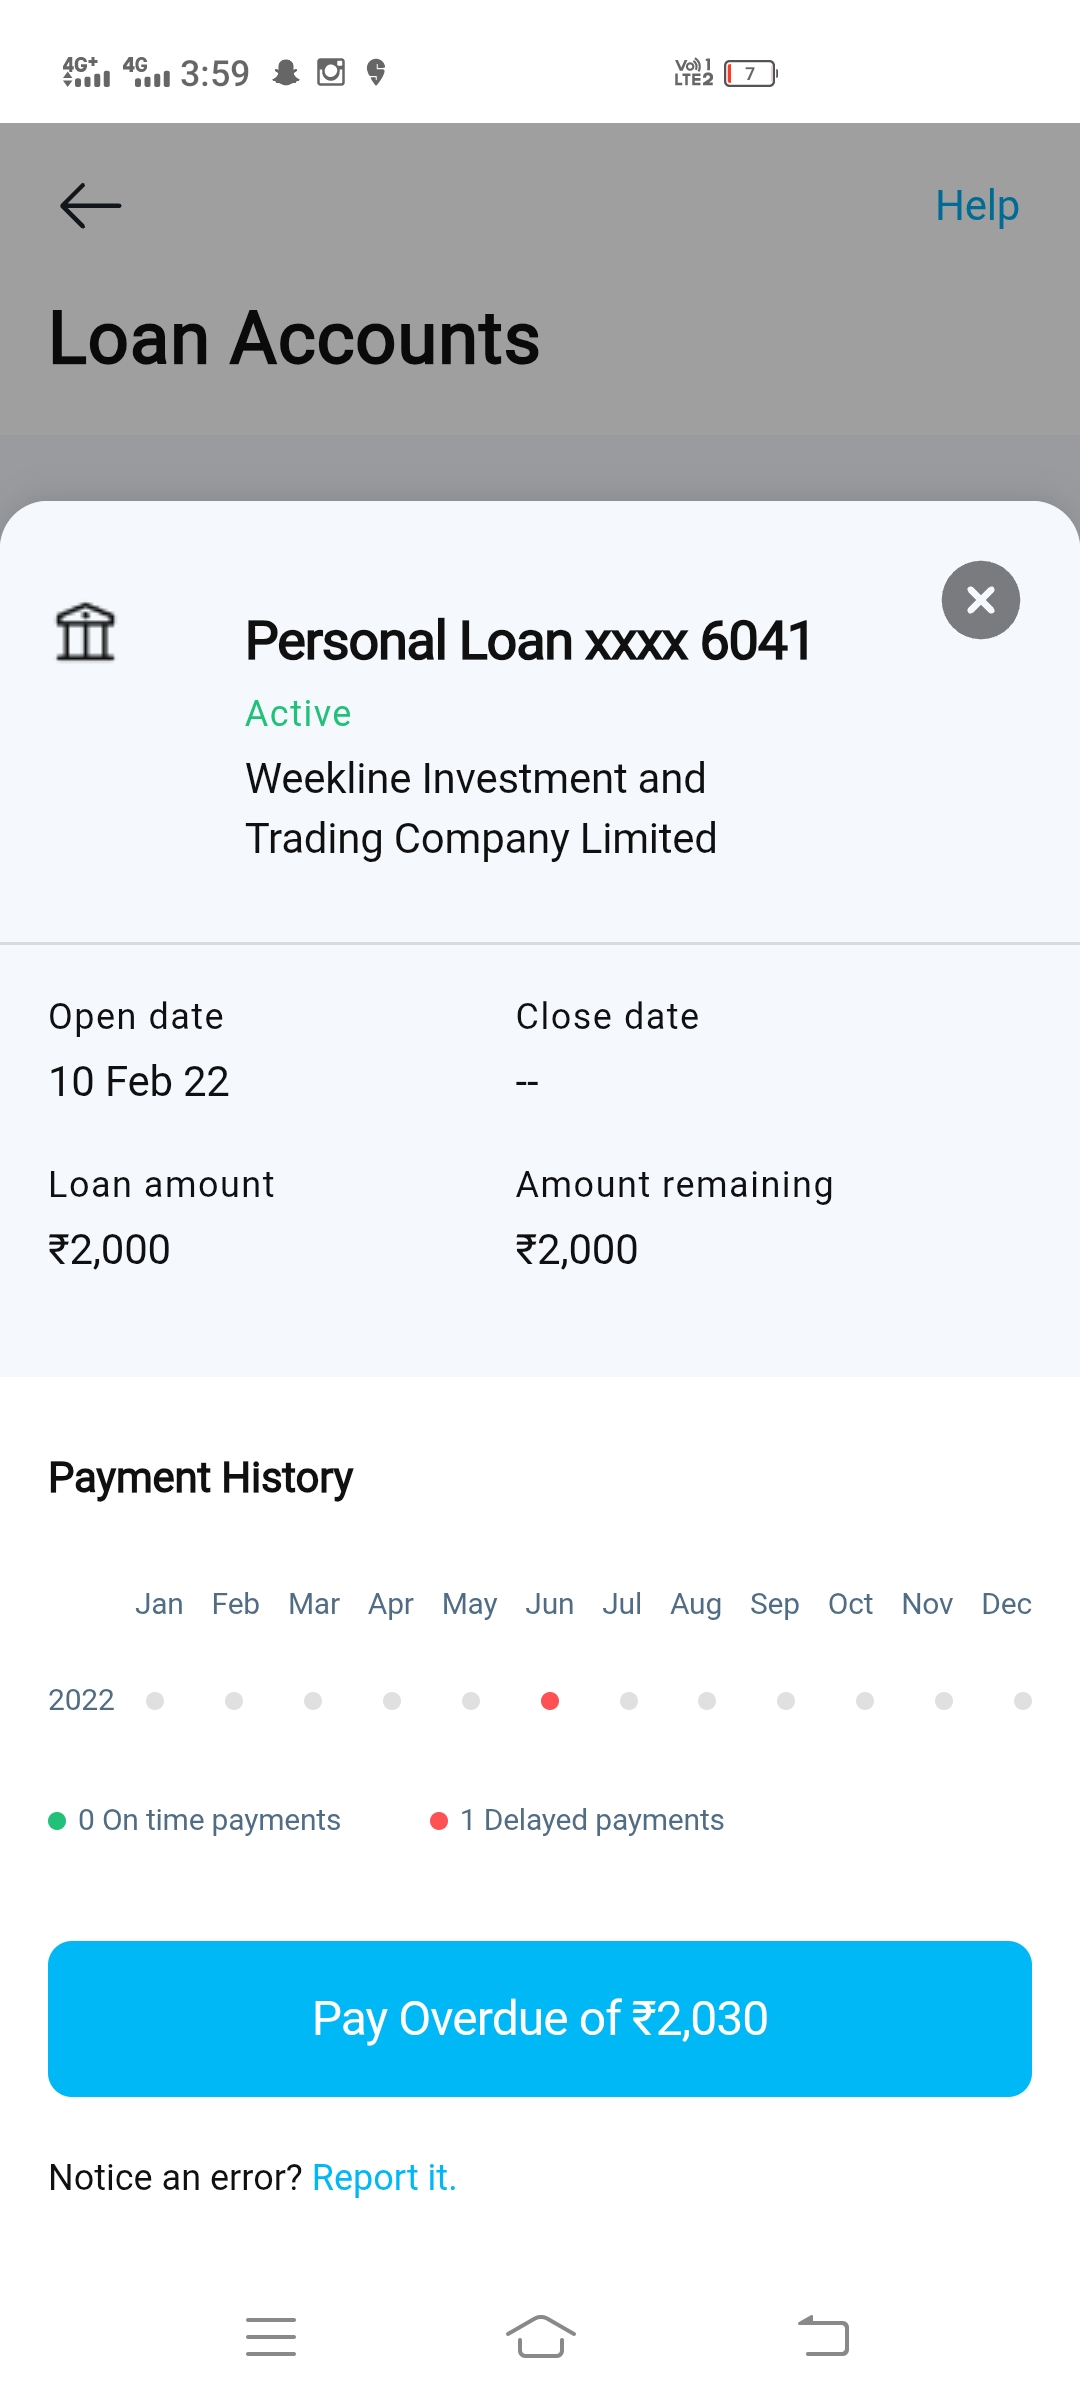Tap the green on-time payments legend dot
This screenshot has height=2400, width=1080.
coord(57,1821)
